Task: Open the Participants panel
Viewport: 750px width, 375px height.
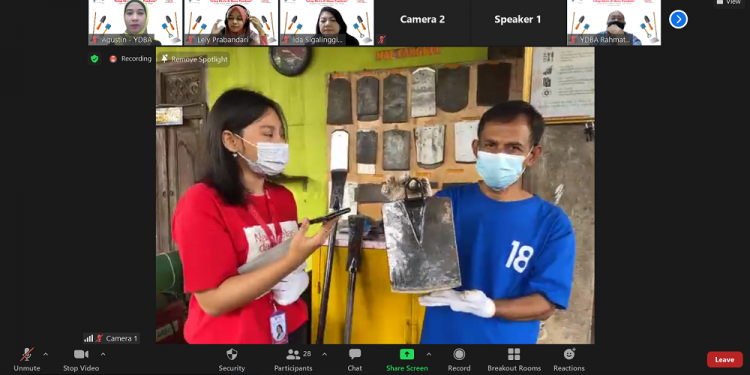Action: click(293, 360)
